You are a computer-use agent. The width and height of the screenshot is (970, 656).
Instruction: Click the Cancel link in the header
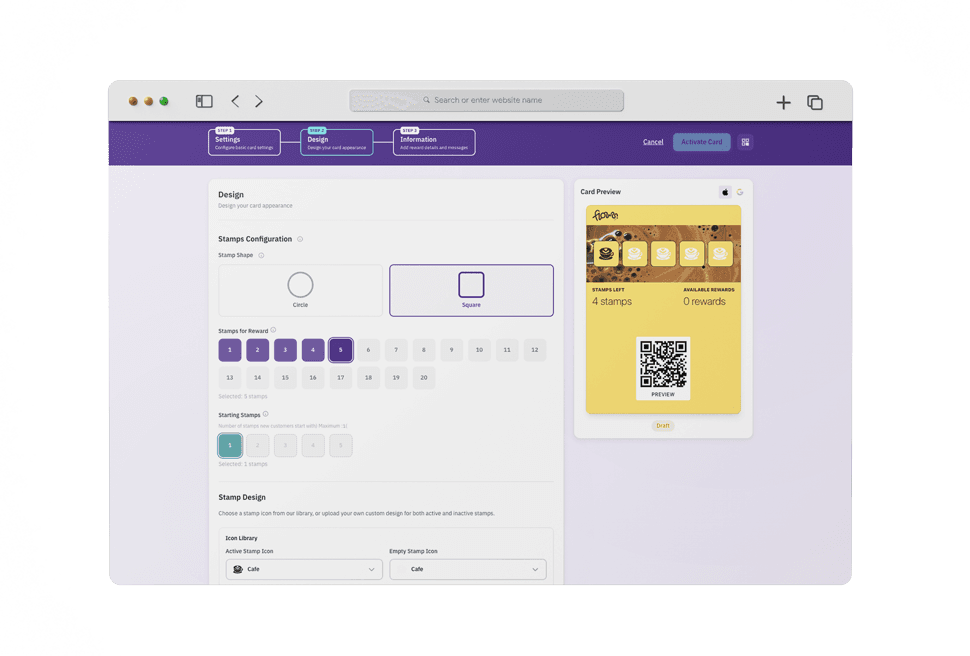[x=653, y=141]
